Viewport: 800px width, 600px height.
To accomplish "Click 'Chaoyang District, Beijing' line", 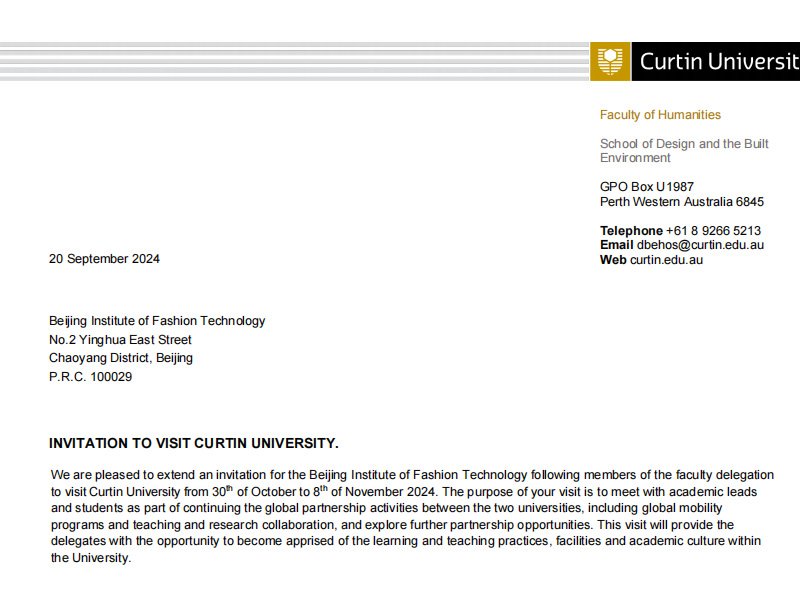I will pos(121,358).
